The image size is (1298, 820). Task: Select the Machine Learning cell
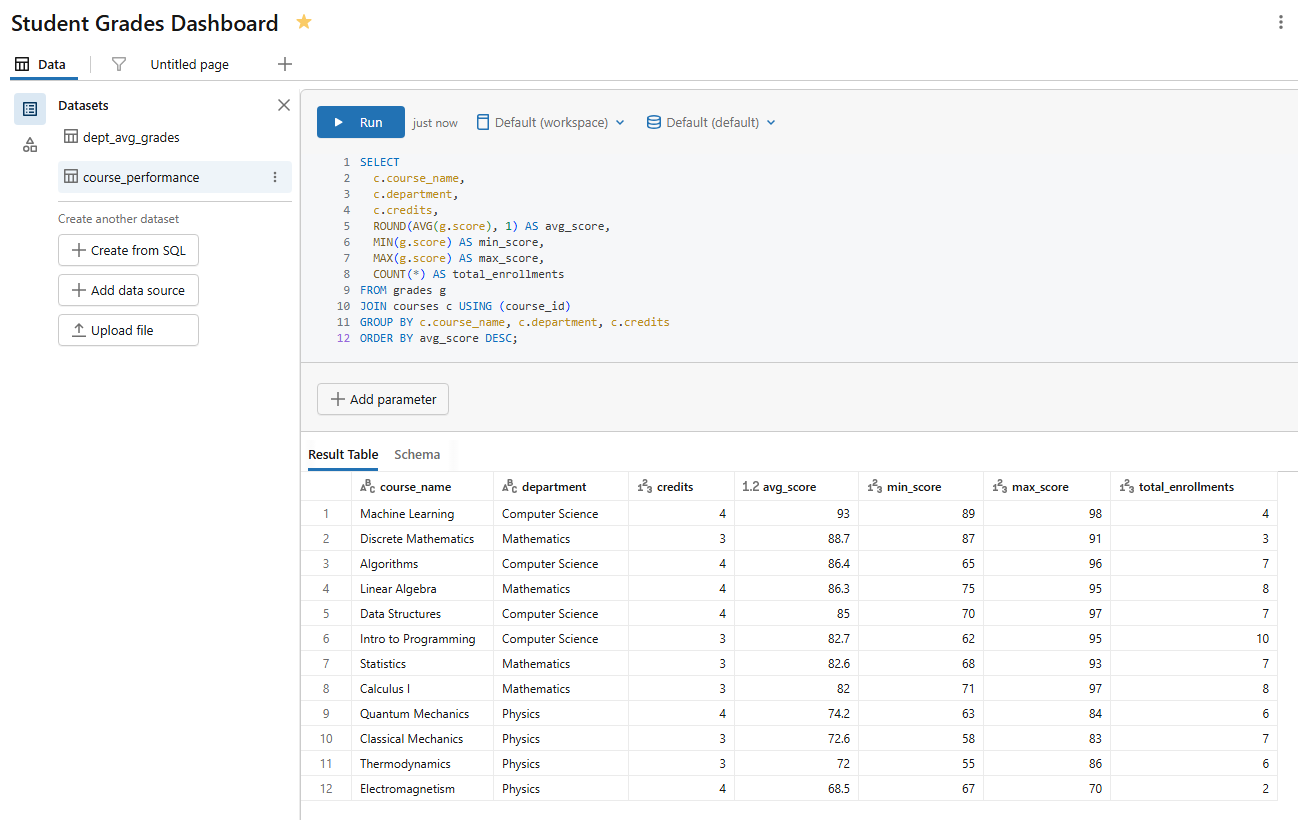pyautogui.click(x=422, y=514)
